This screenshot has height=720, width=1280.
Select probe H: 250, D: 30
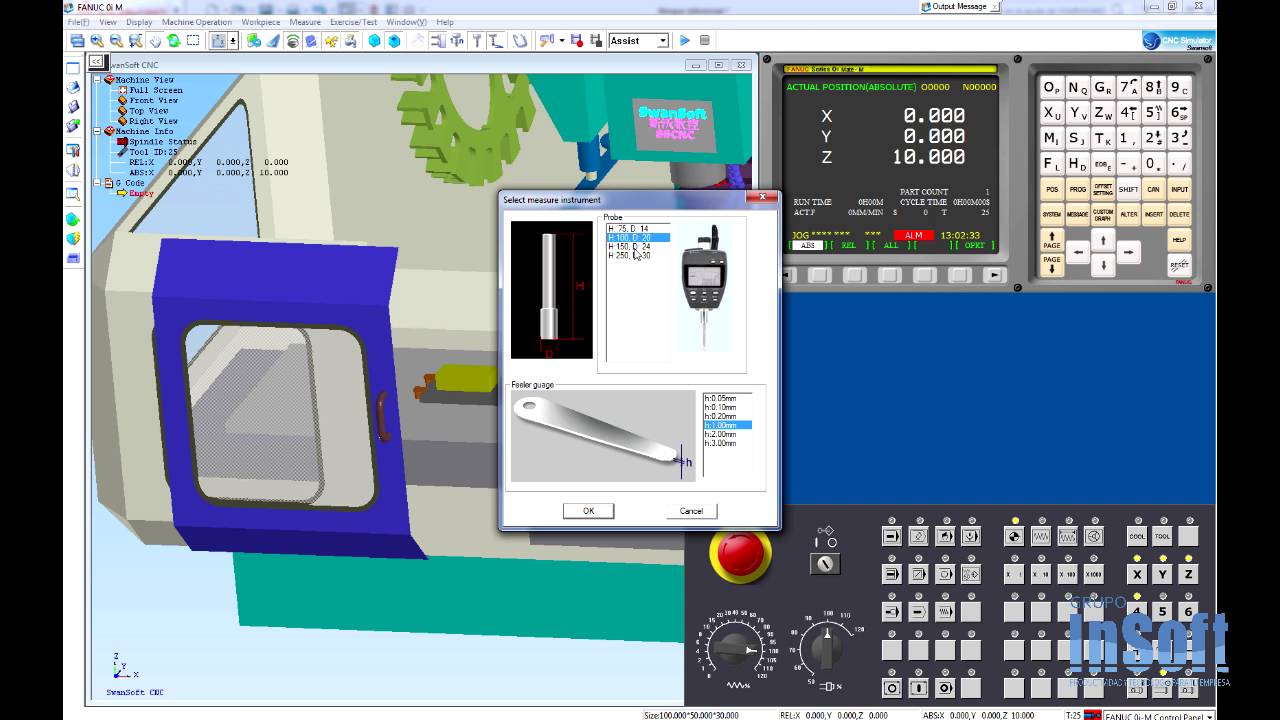638,256
